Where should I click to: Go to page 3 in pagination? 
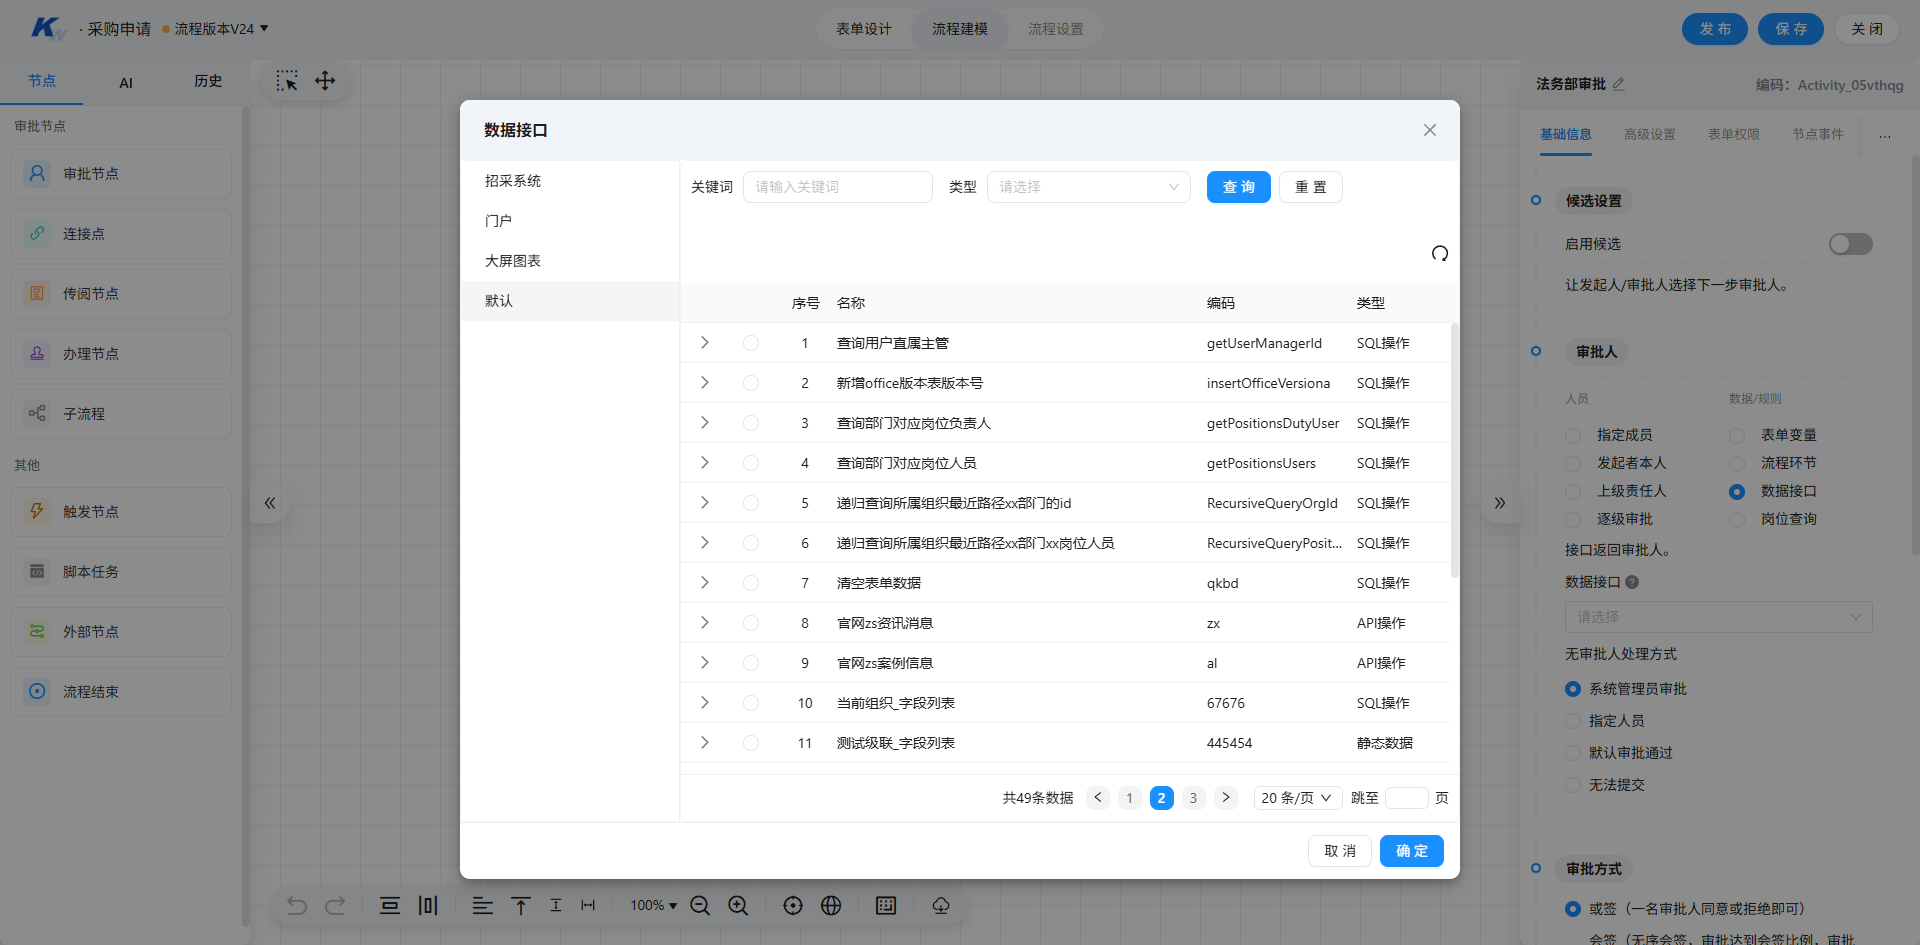[1193, 798]
